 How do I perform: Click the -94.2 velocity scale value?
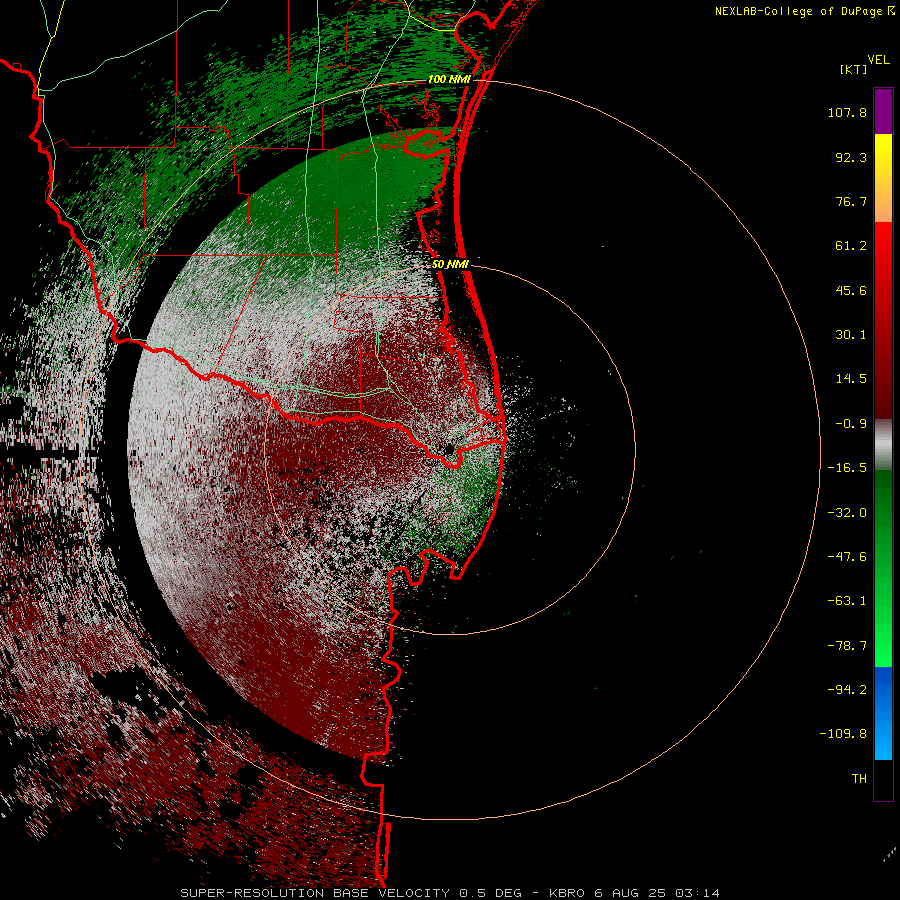coord(847,690)
